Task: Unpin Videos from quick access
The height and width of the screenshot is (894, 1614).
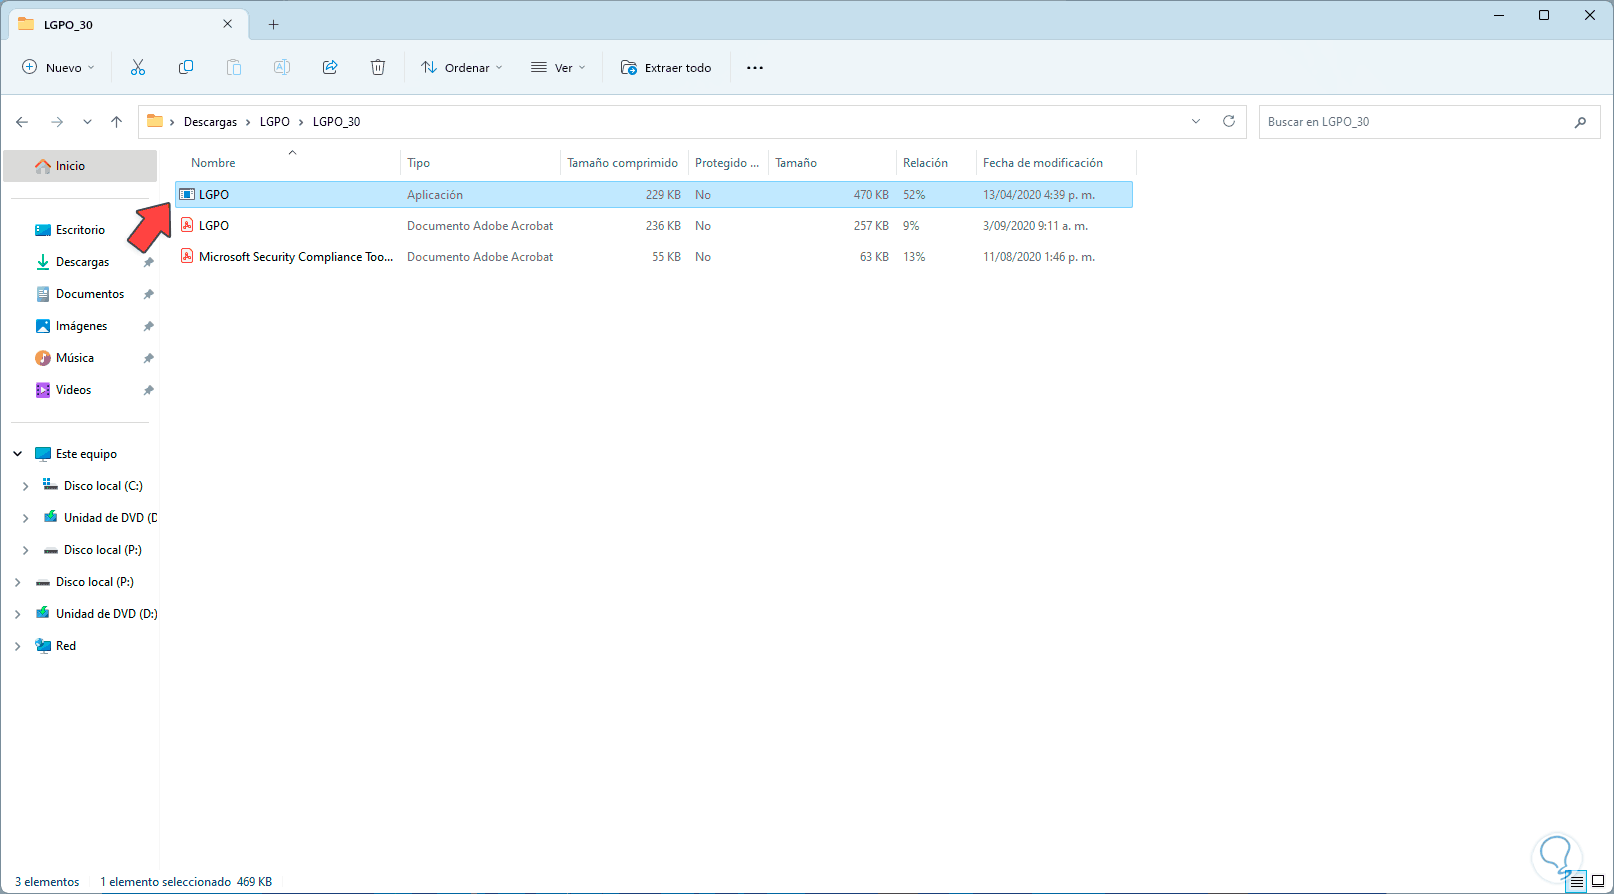Action: click(148, 390)
